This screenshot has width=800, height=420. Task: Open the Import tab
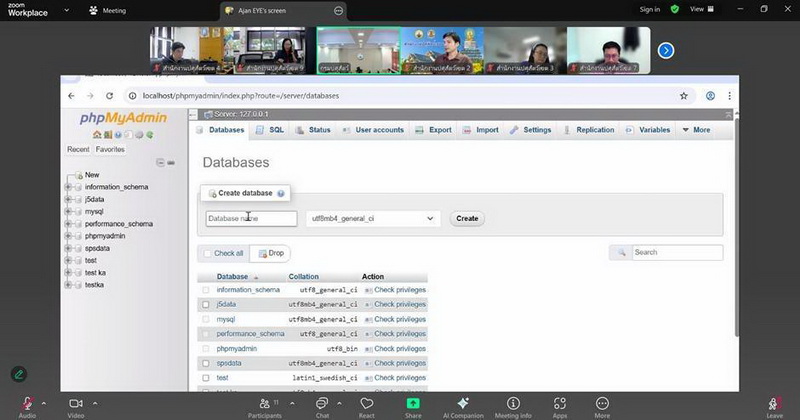tap(481, 130)
